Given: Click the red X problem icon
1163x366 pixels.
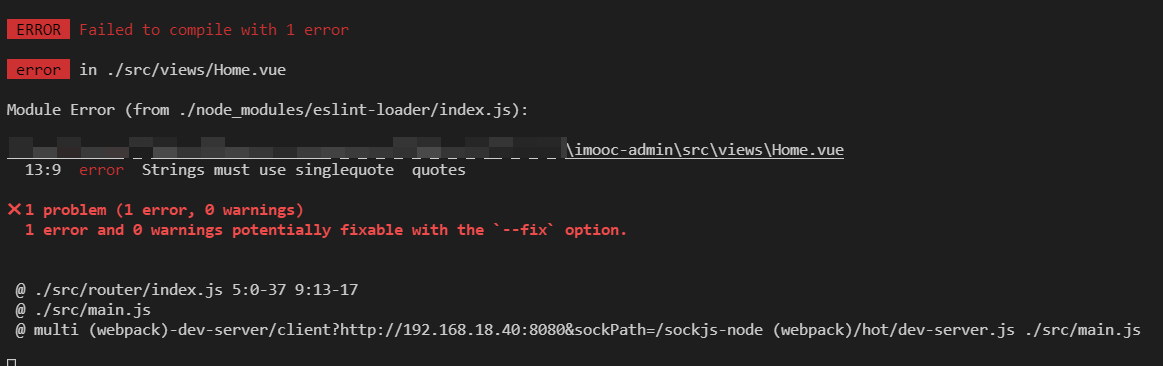Looking at the screenshot, I should [14, 210].
